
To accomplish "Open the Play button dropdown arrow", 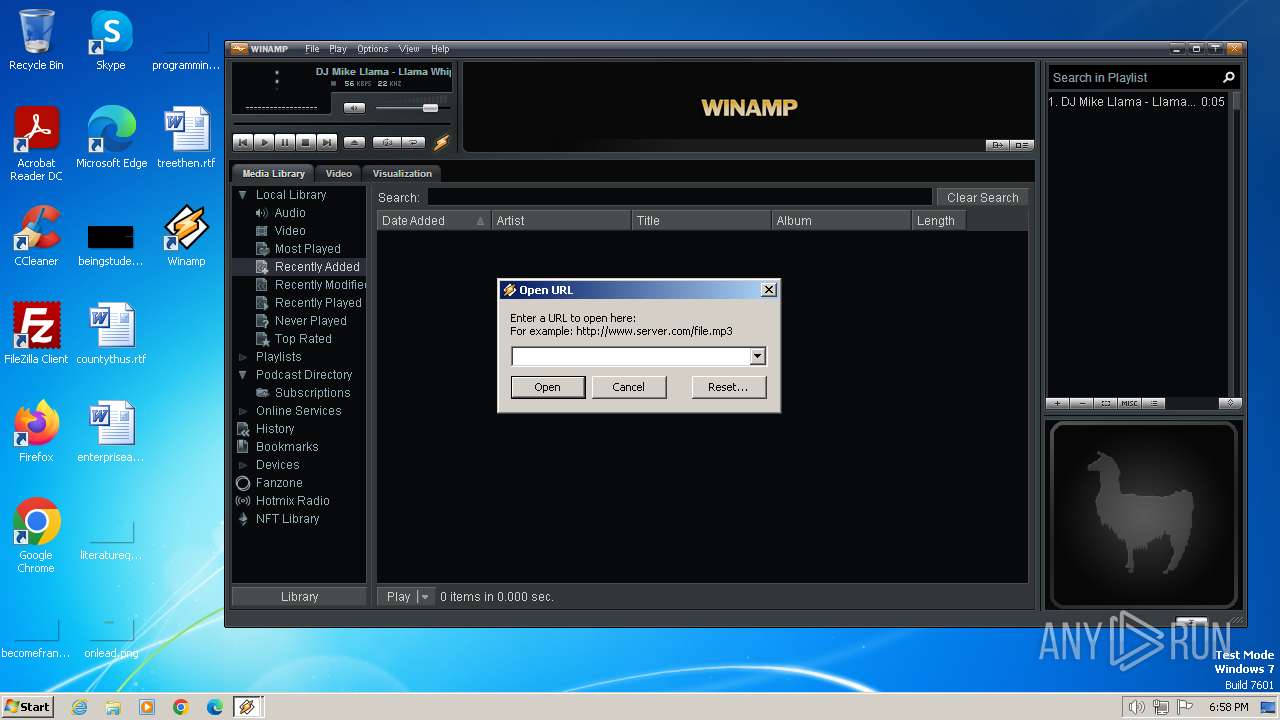I will click(x=425, y=597).
